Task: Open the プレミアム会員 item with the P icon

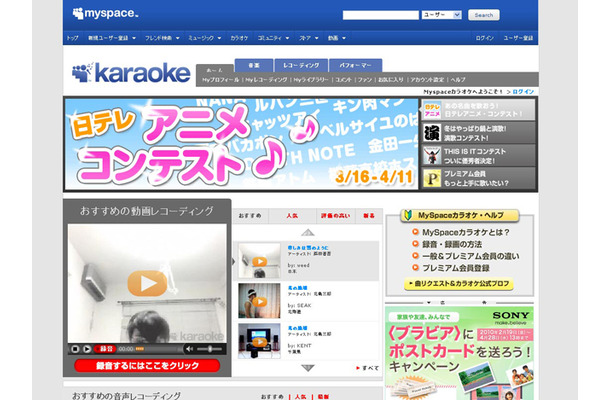Action: (478, 178)
